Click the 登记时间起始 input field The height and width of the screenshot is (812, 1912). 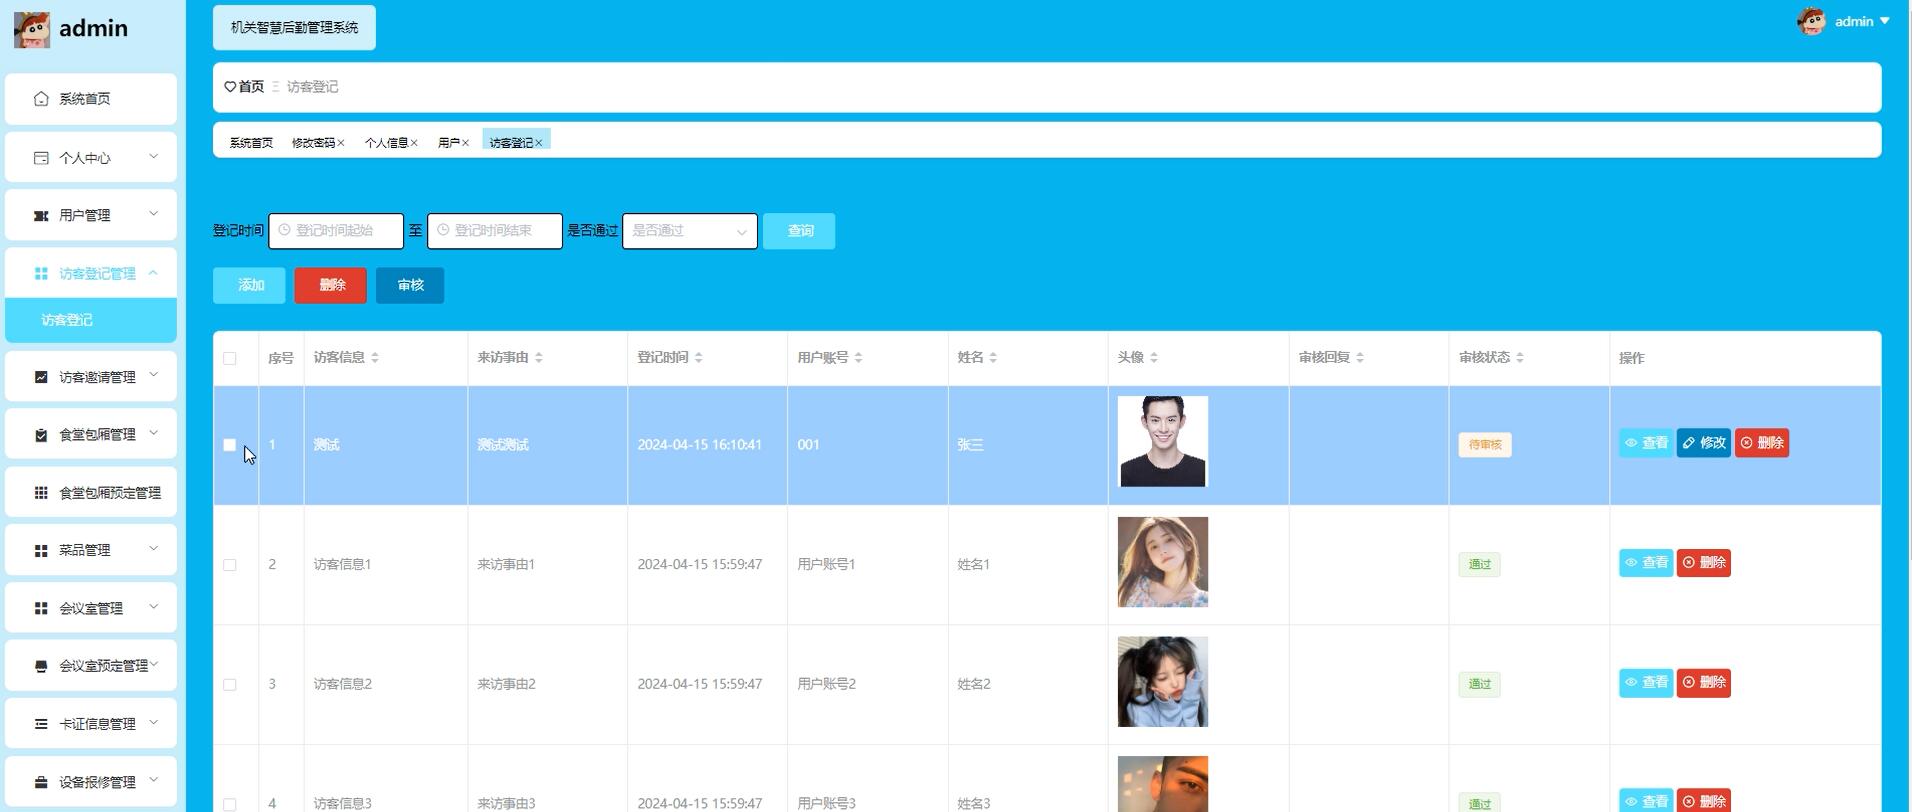click(x=336, y=231)
